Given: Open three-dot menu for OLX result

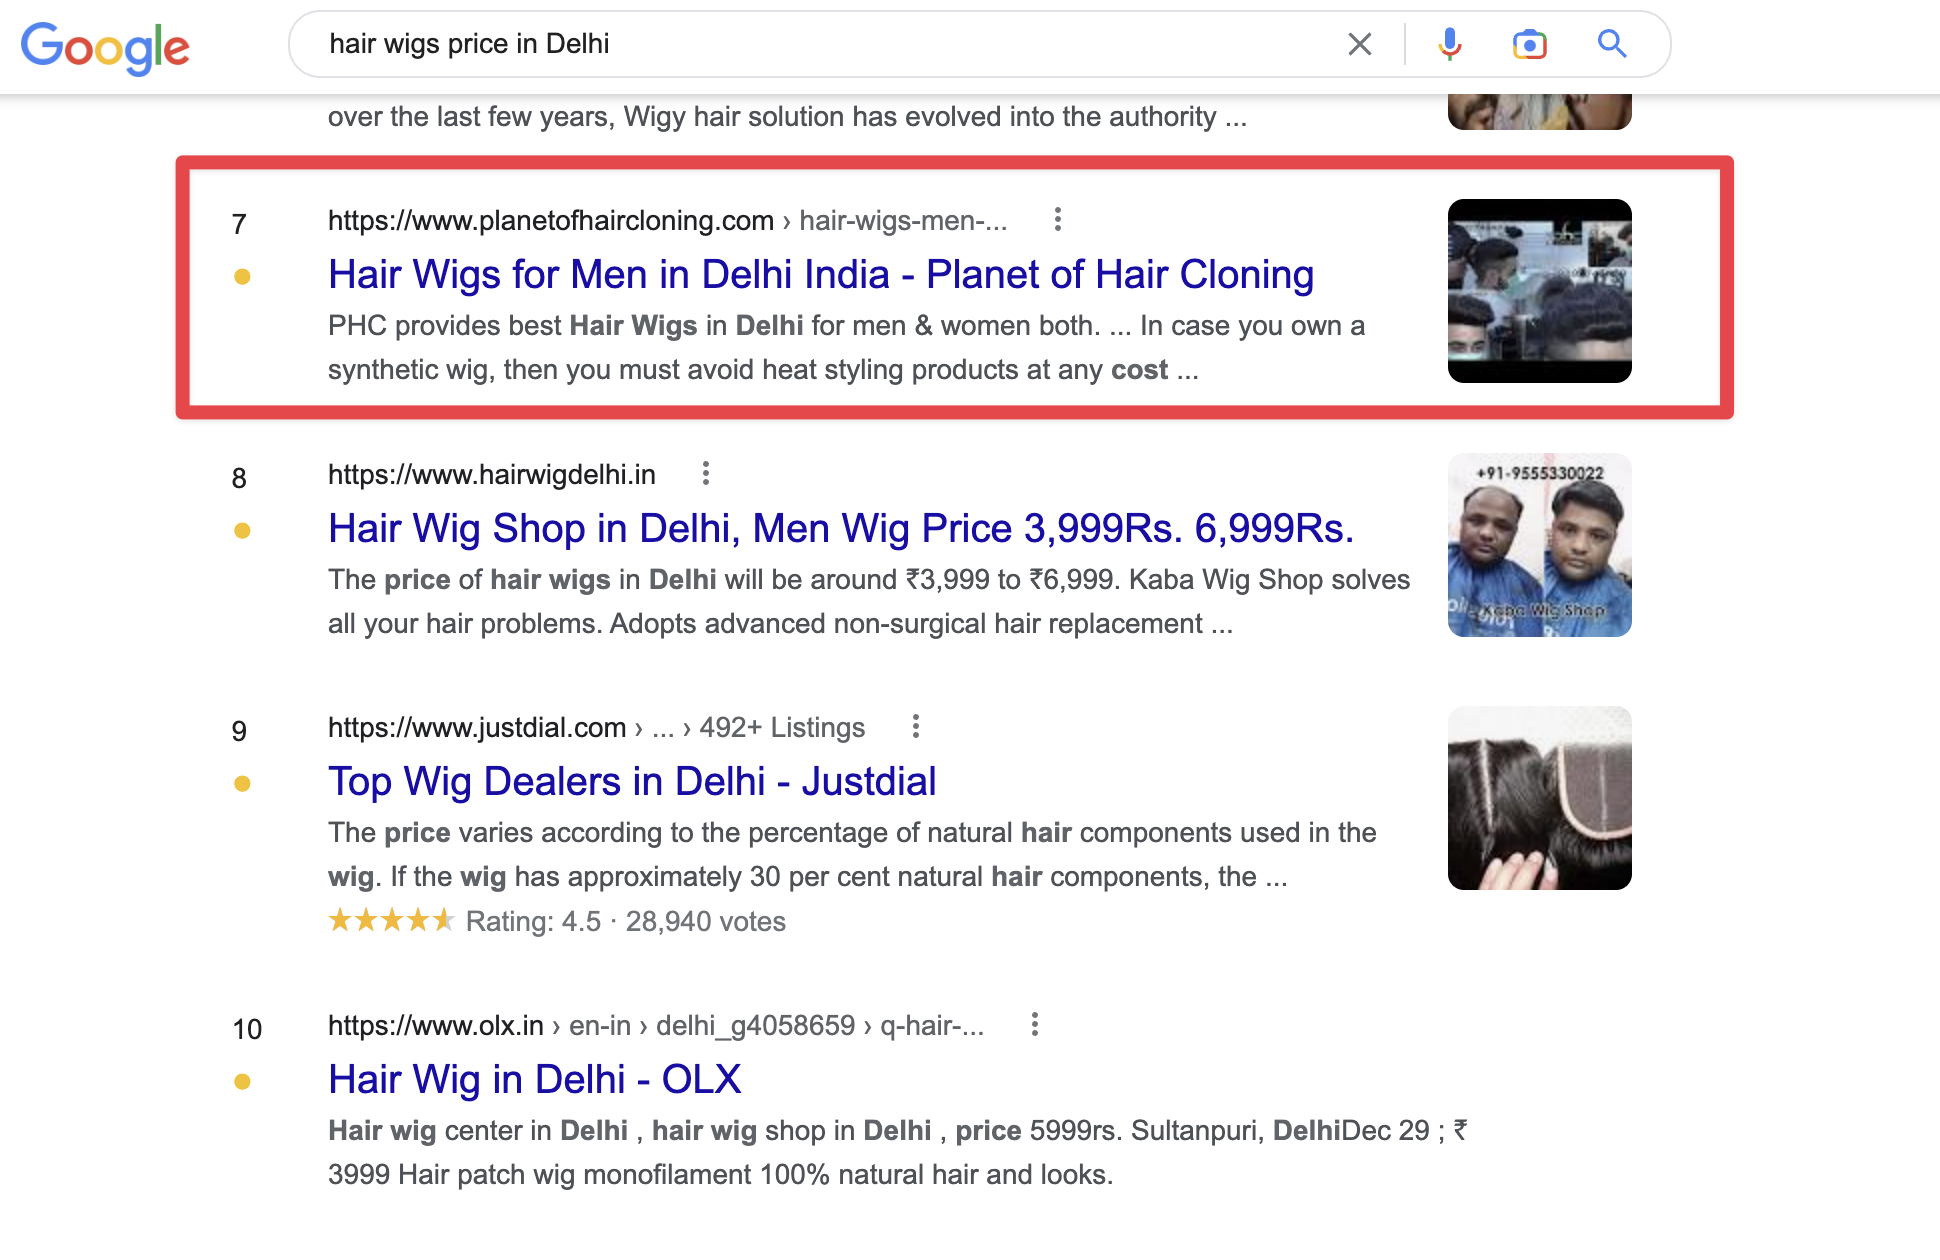Looking at the screenshot, I should click(x=1034, y=1024).
